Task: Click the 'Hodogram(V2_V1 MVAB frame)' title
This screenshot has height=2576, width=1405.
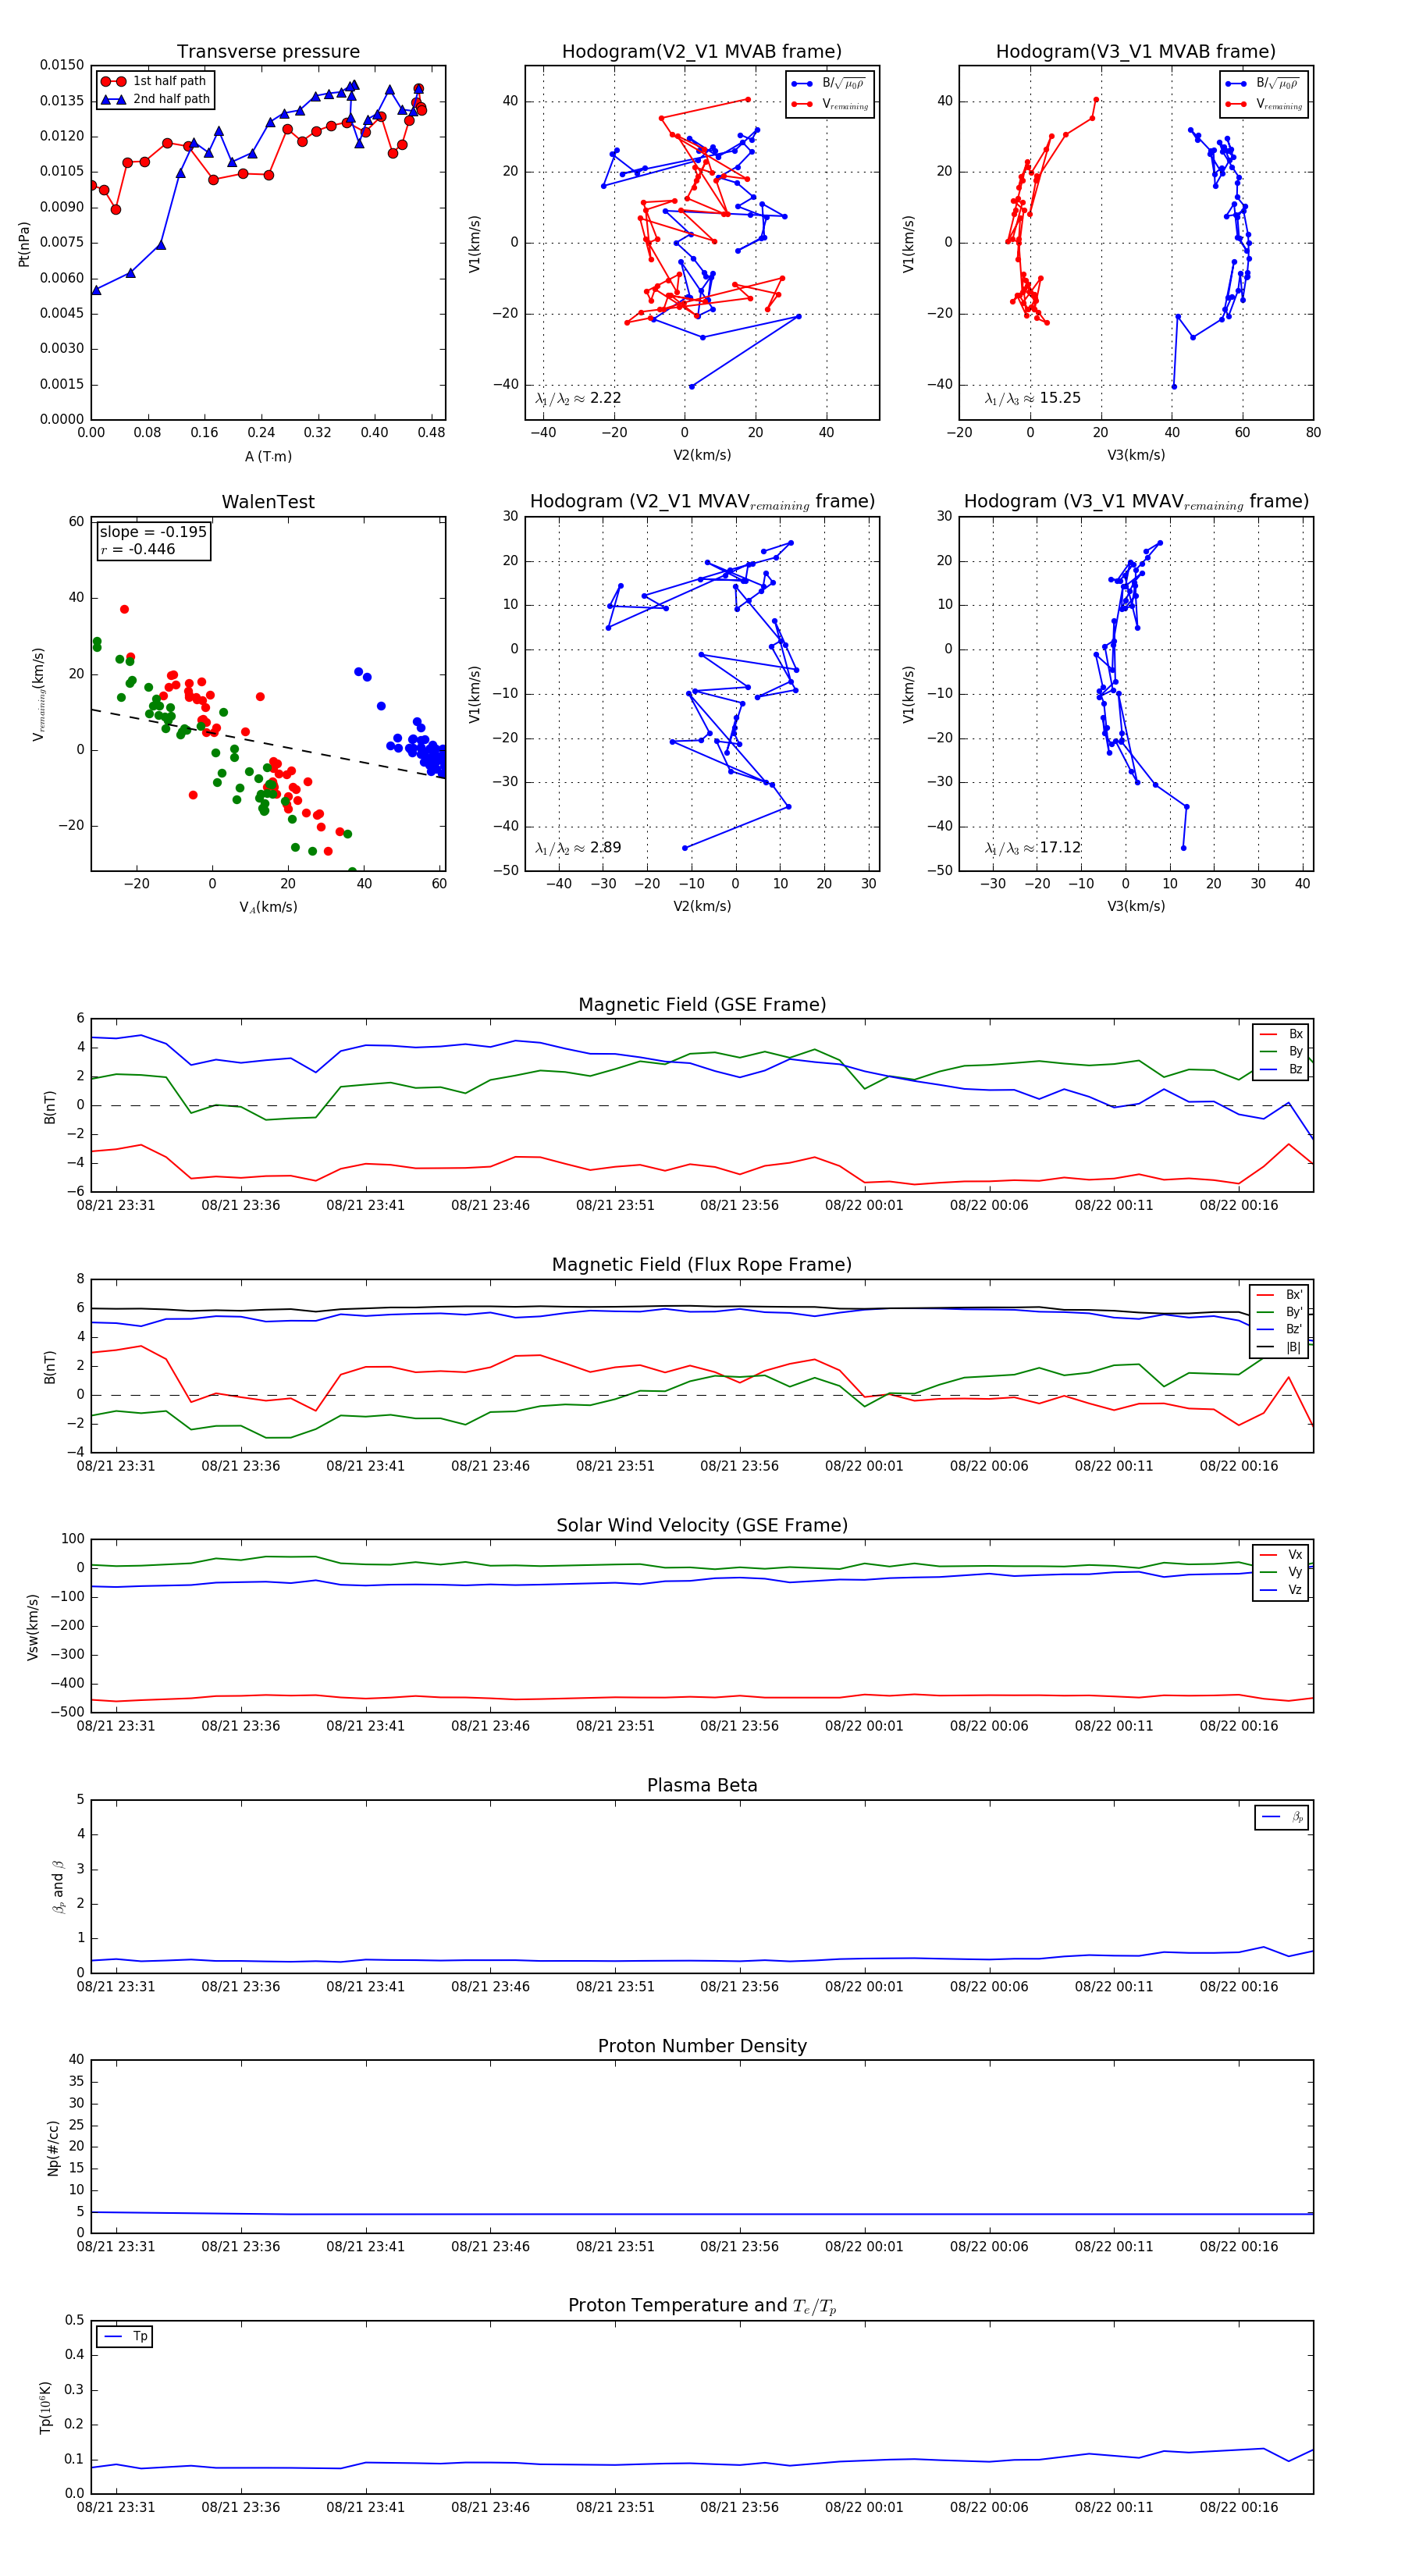Action: (701, 52)
